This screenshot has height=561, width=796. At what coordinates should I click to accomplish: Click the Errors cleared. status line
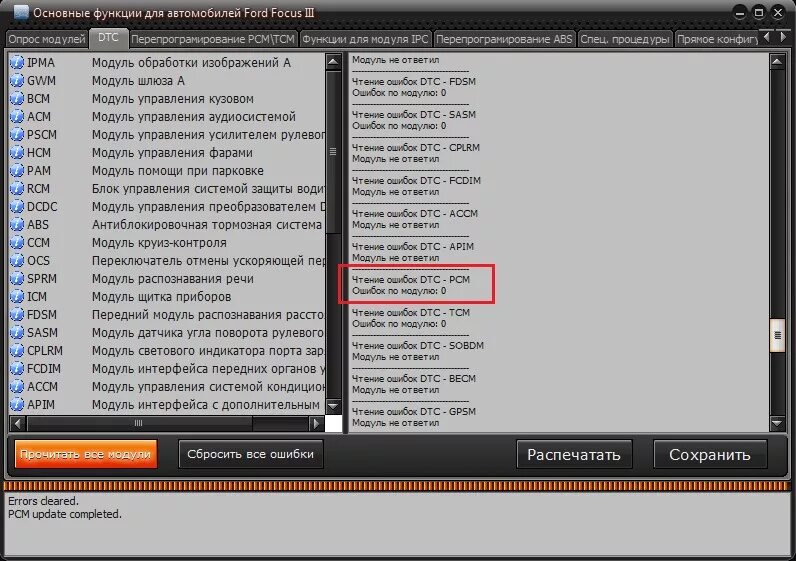point(43,501)
